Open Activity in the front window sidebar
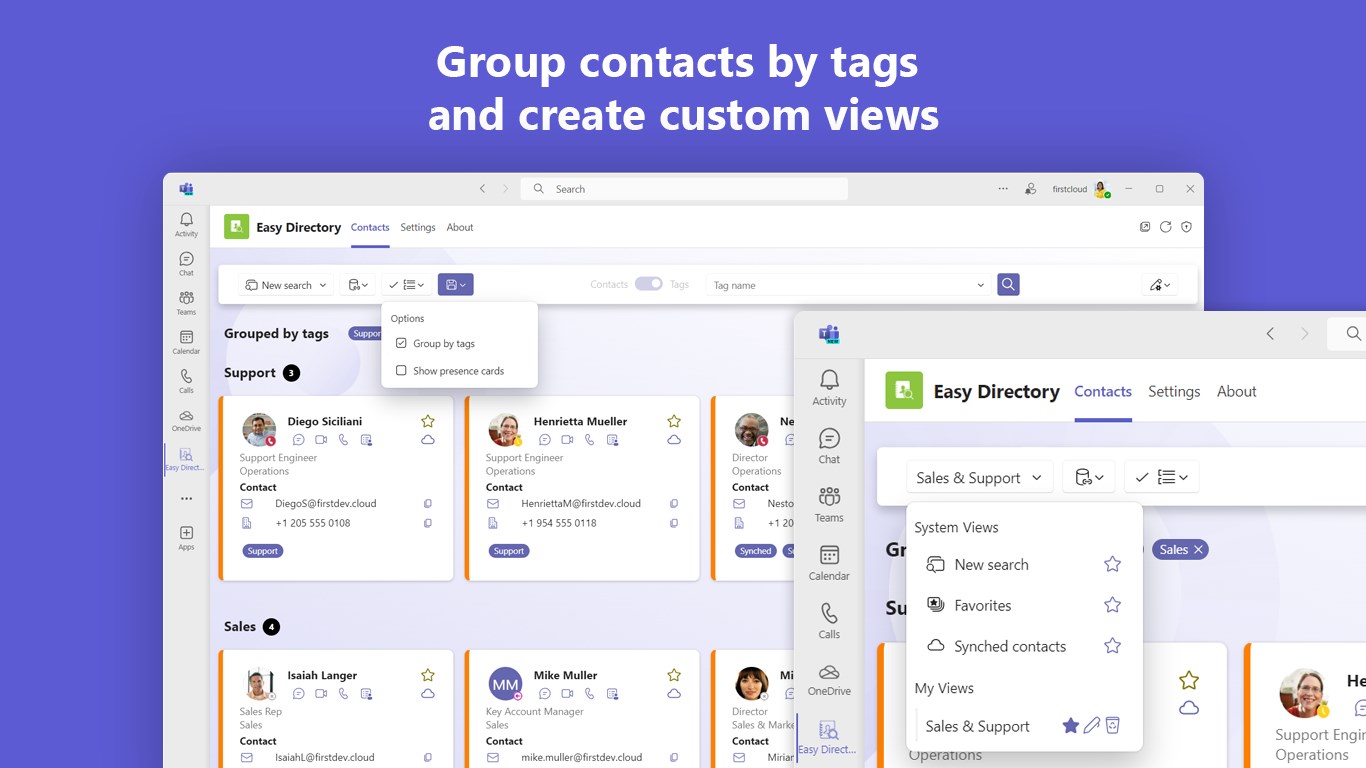1366x768 pixels. (829, 388)
